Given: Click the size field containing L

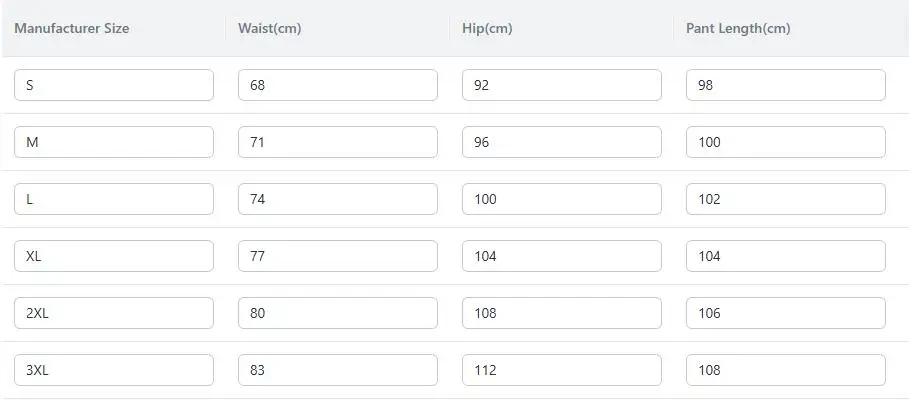Looking at the screenshot, I should (x=114, y=199).
